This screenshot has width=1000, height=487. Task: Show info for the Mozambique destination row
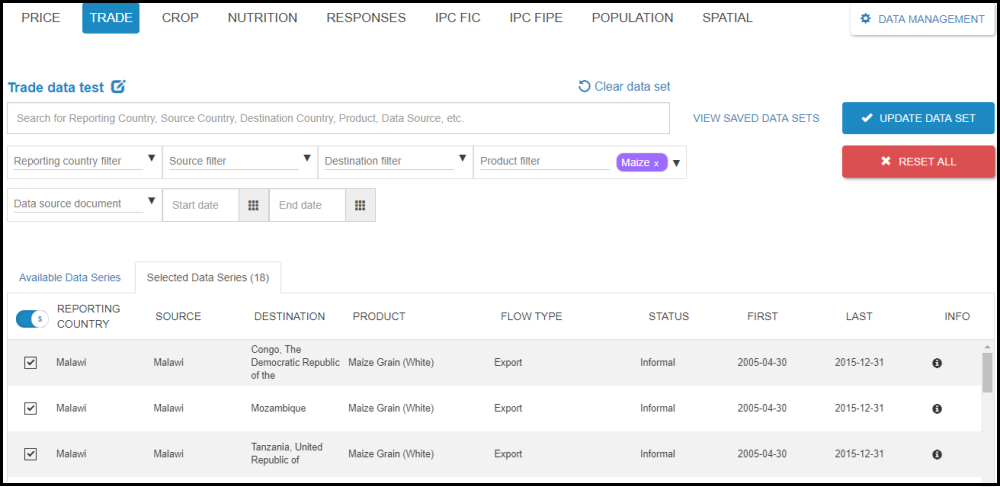tap(937, 409)
